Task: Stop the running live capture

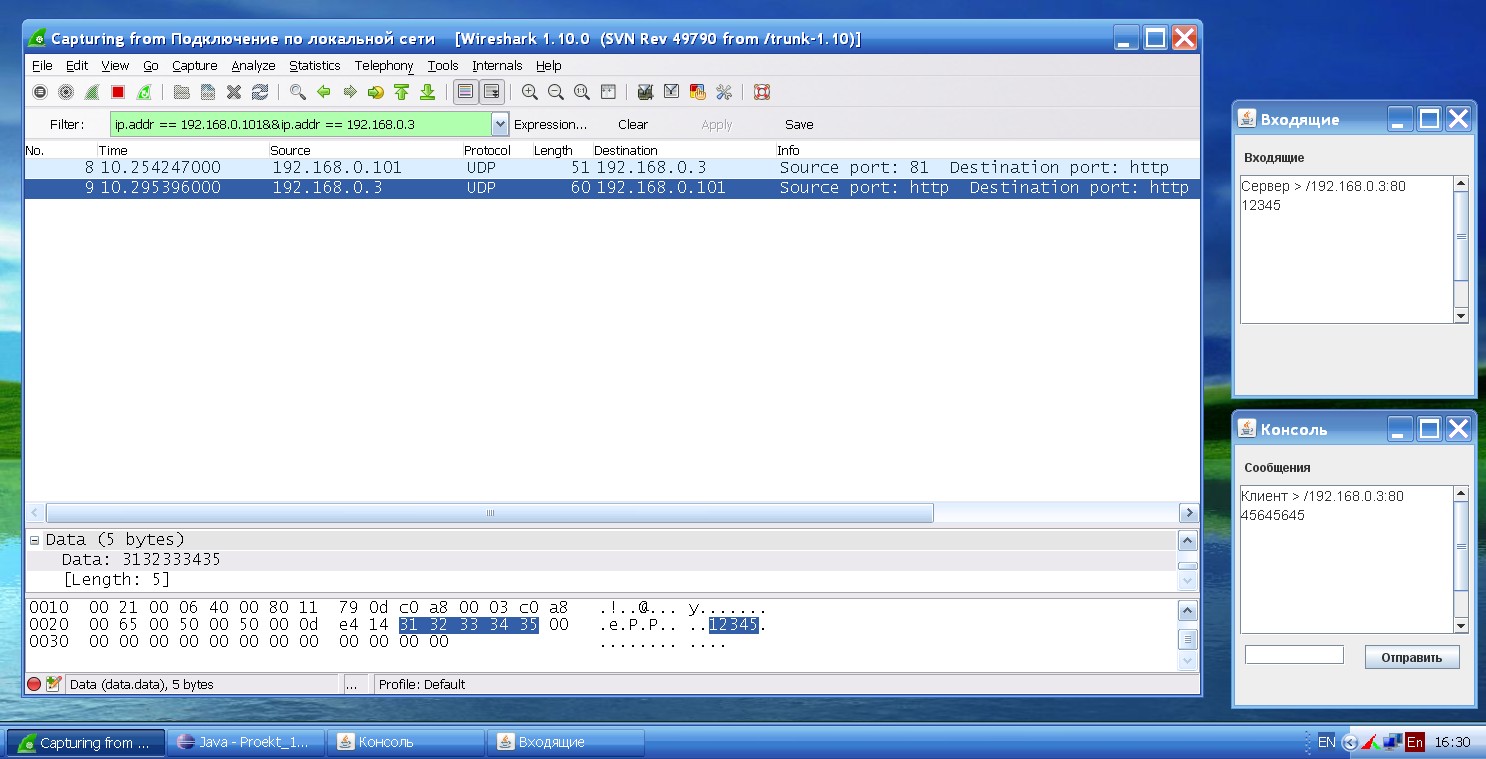Action: tap(118, 92)
